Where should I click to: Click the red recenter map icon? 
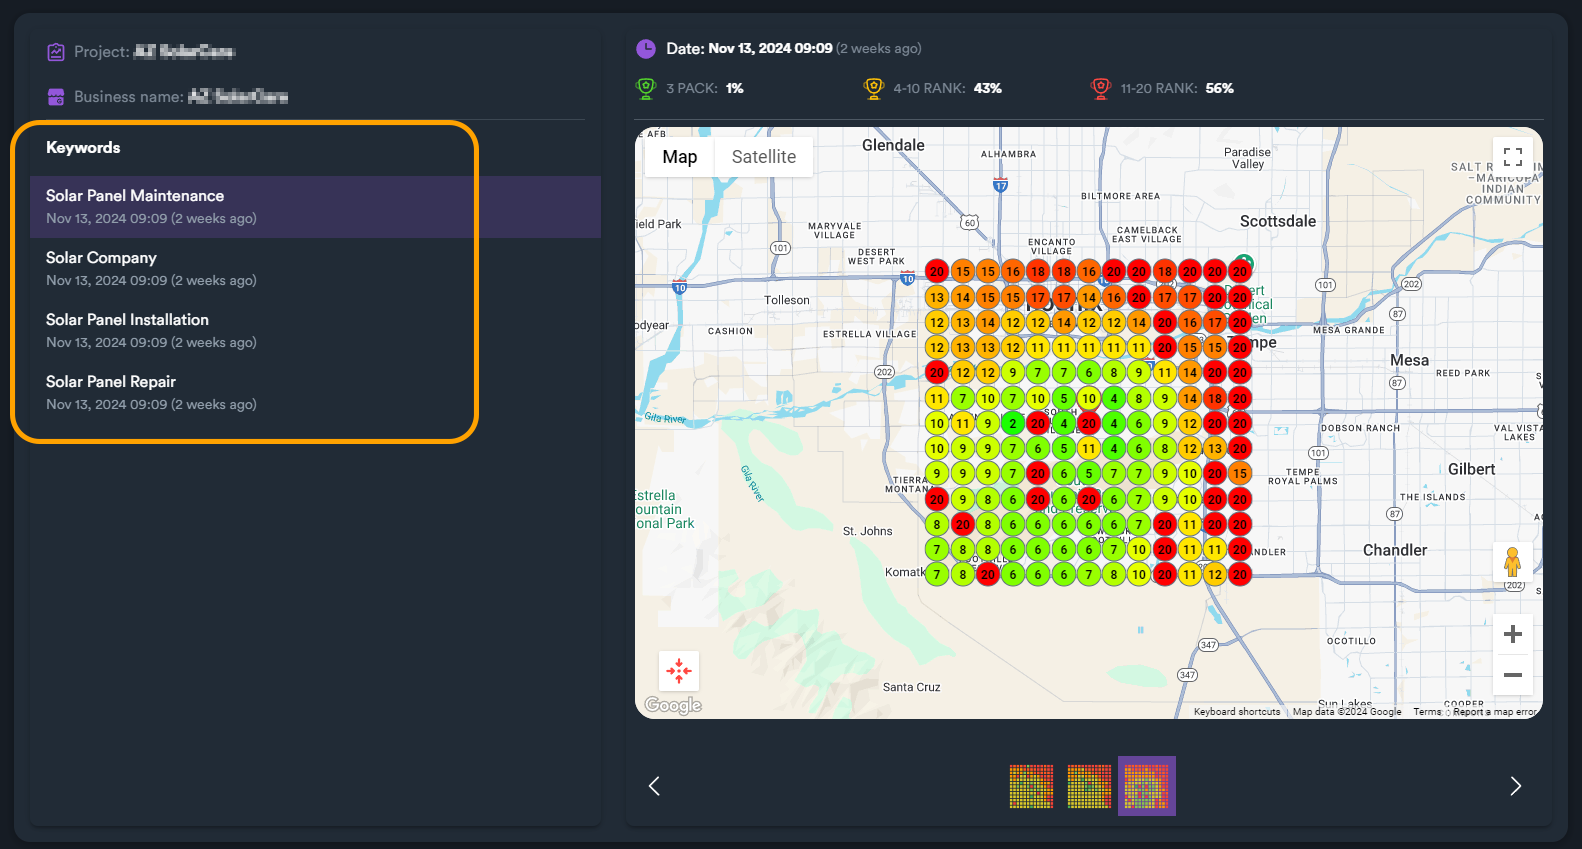(679, 671)
